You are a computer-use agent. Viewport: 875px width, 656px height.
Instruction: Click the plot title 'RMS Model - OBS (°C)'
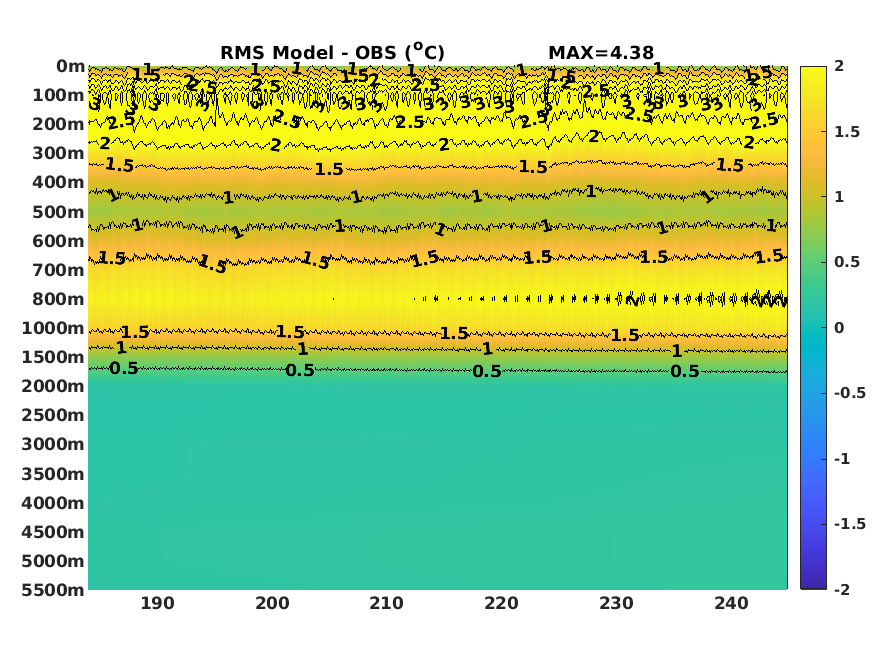coord(332,52)
